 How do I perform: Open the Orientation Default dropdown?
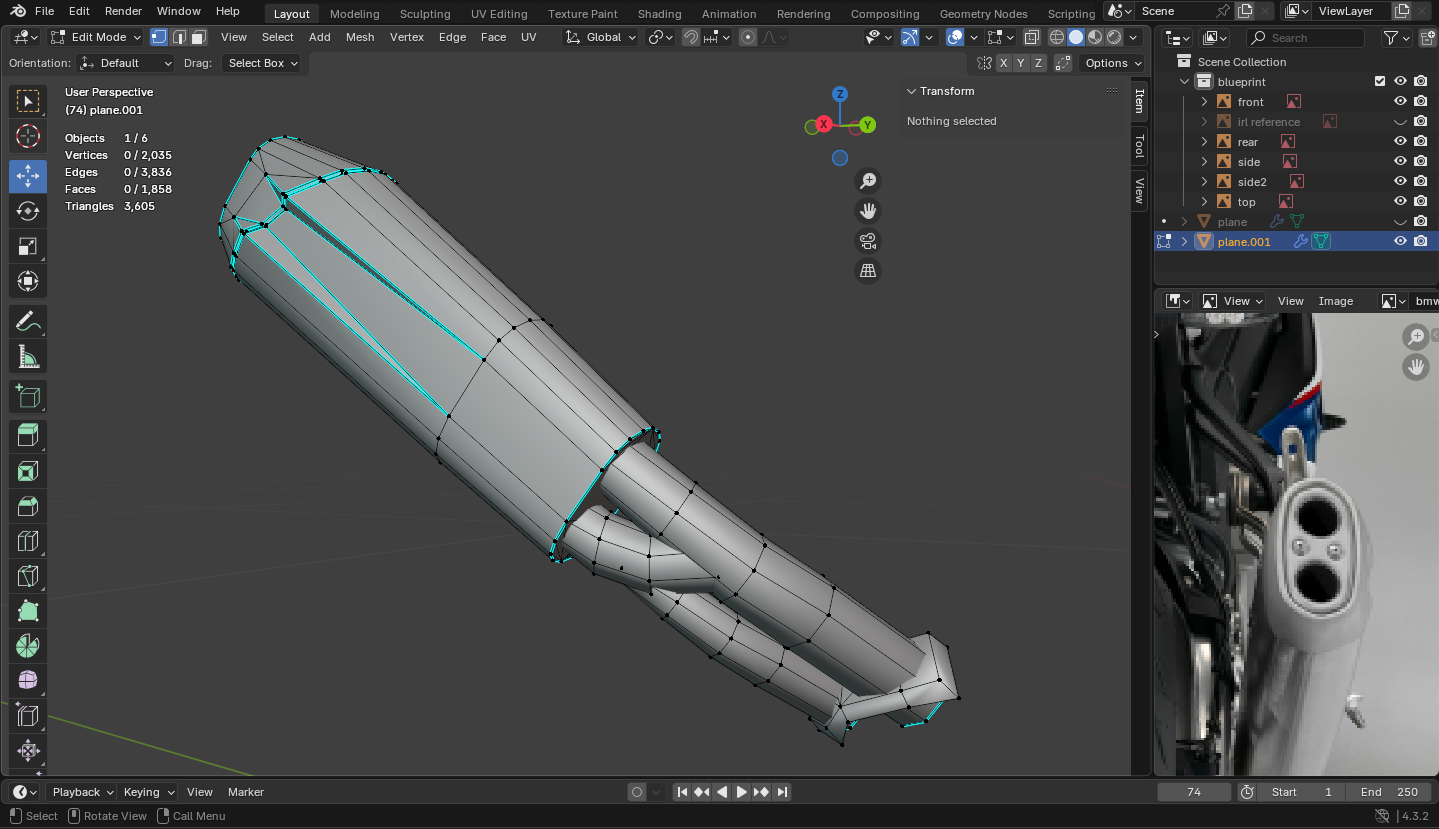tap(126, 63)
